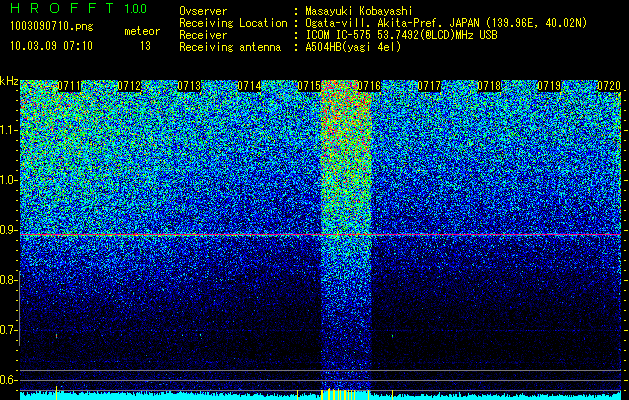Click the date stamp 10.03.09 07:10
Viewport: 629px width, 400px height.
pos(51,46)
